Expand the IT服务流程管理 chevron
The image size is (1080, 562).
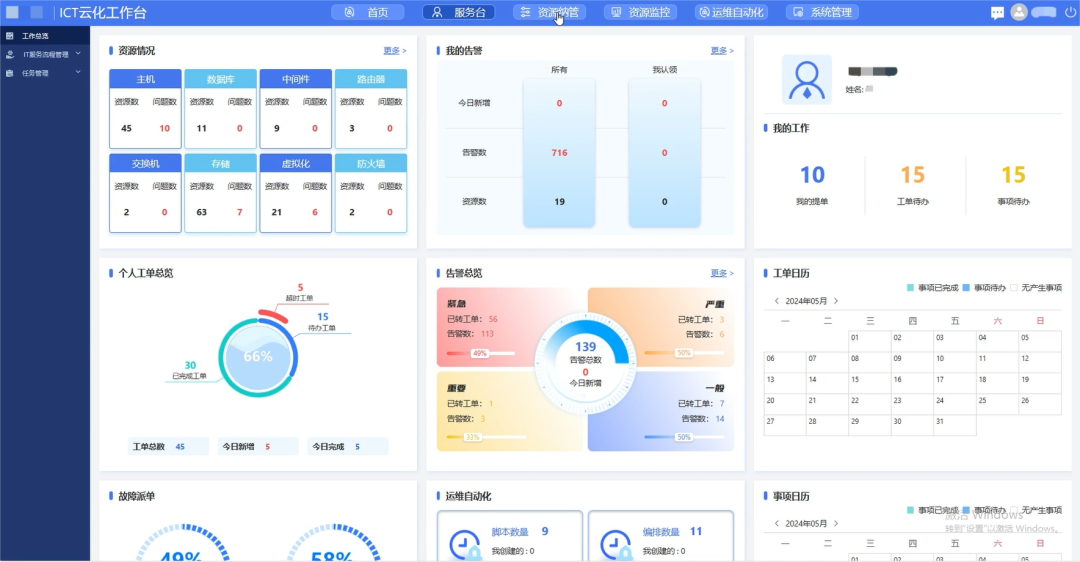click(78, 54)
